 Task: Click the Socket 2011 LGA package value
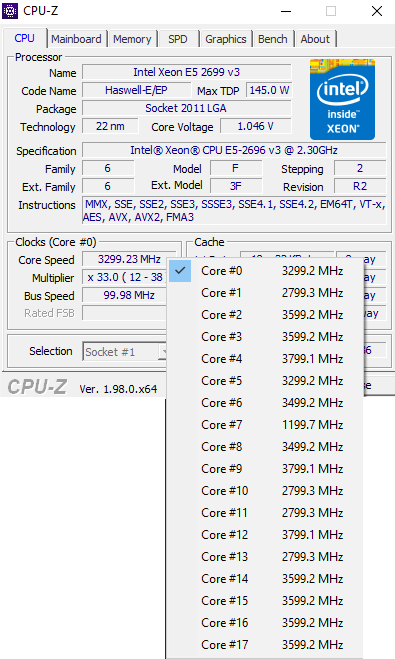click(187, 108)
